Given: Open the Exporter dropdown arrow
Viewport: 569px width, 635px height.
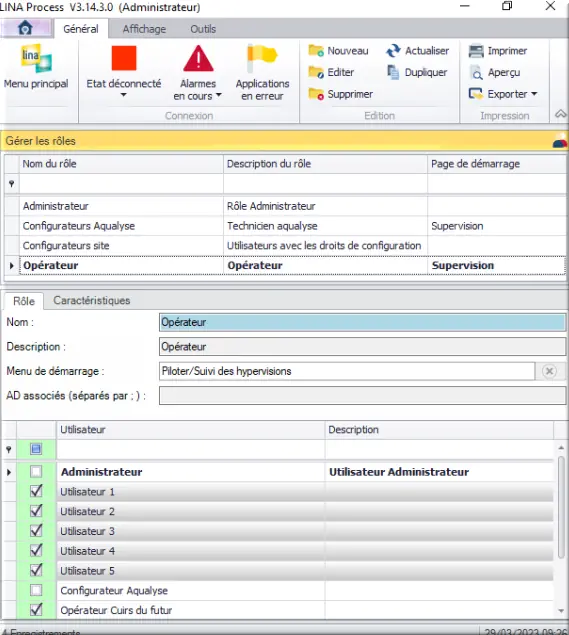Looking at the screenshot, I should click(534, 94).
